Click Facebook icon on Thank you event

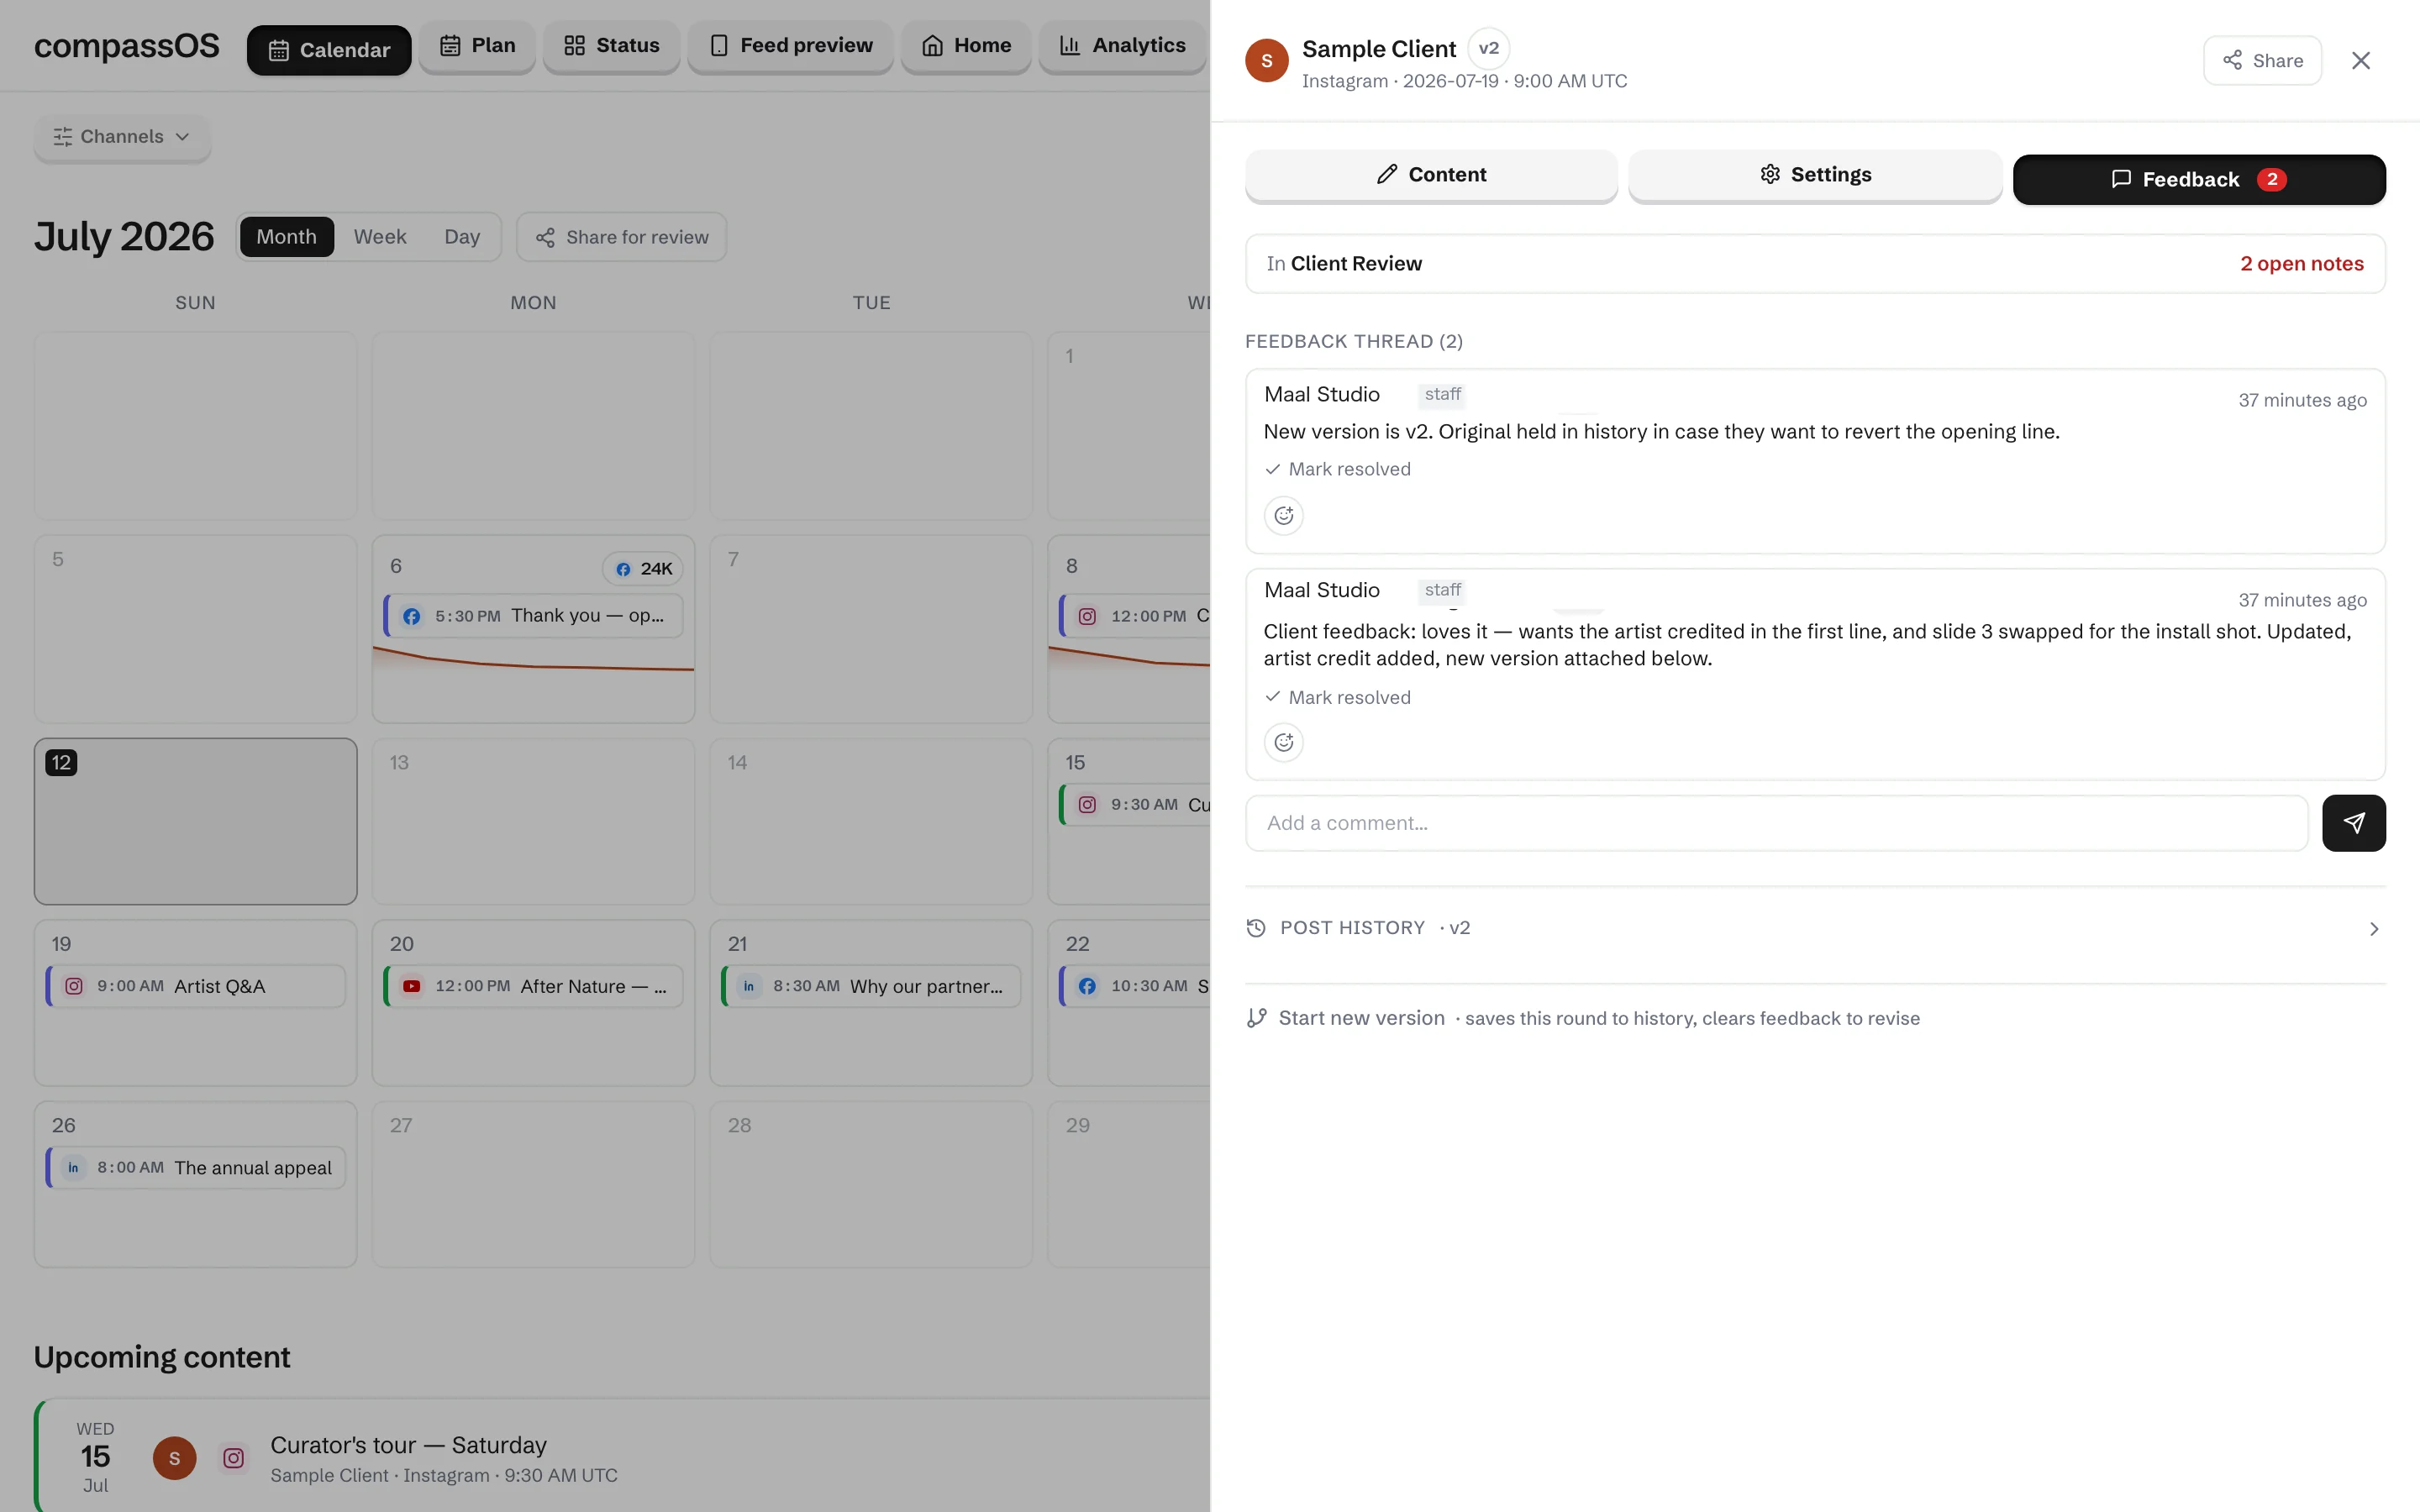tap(412, 616)
